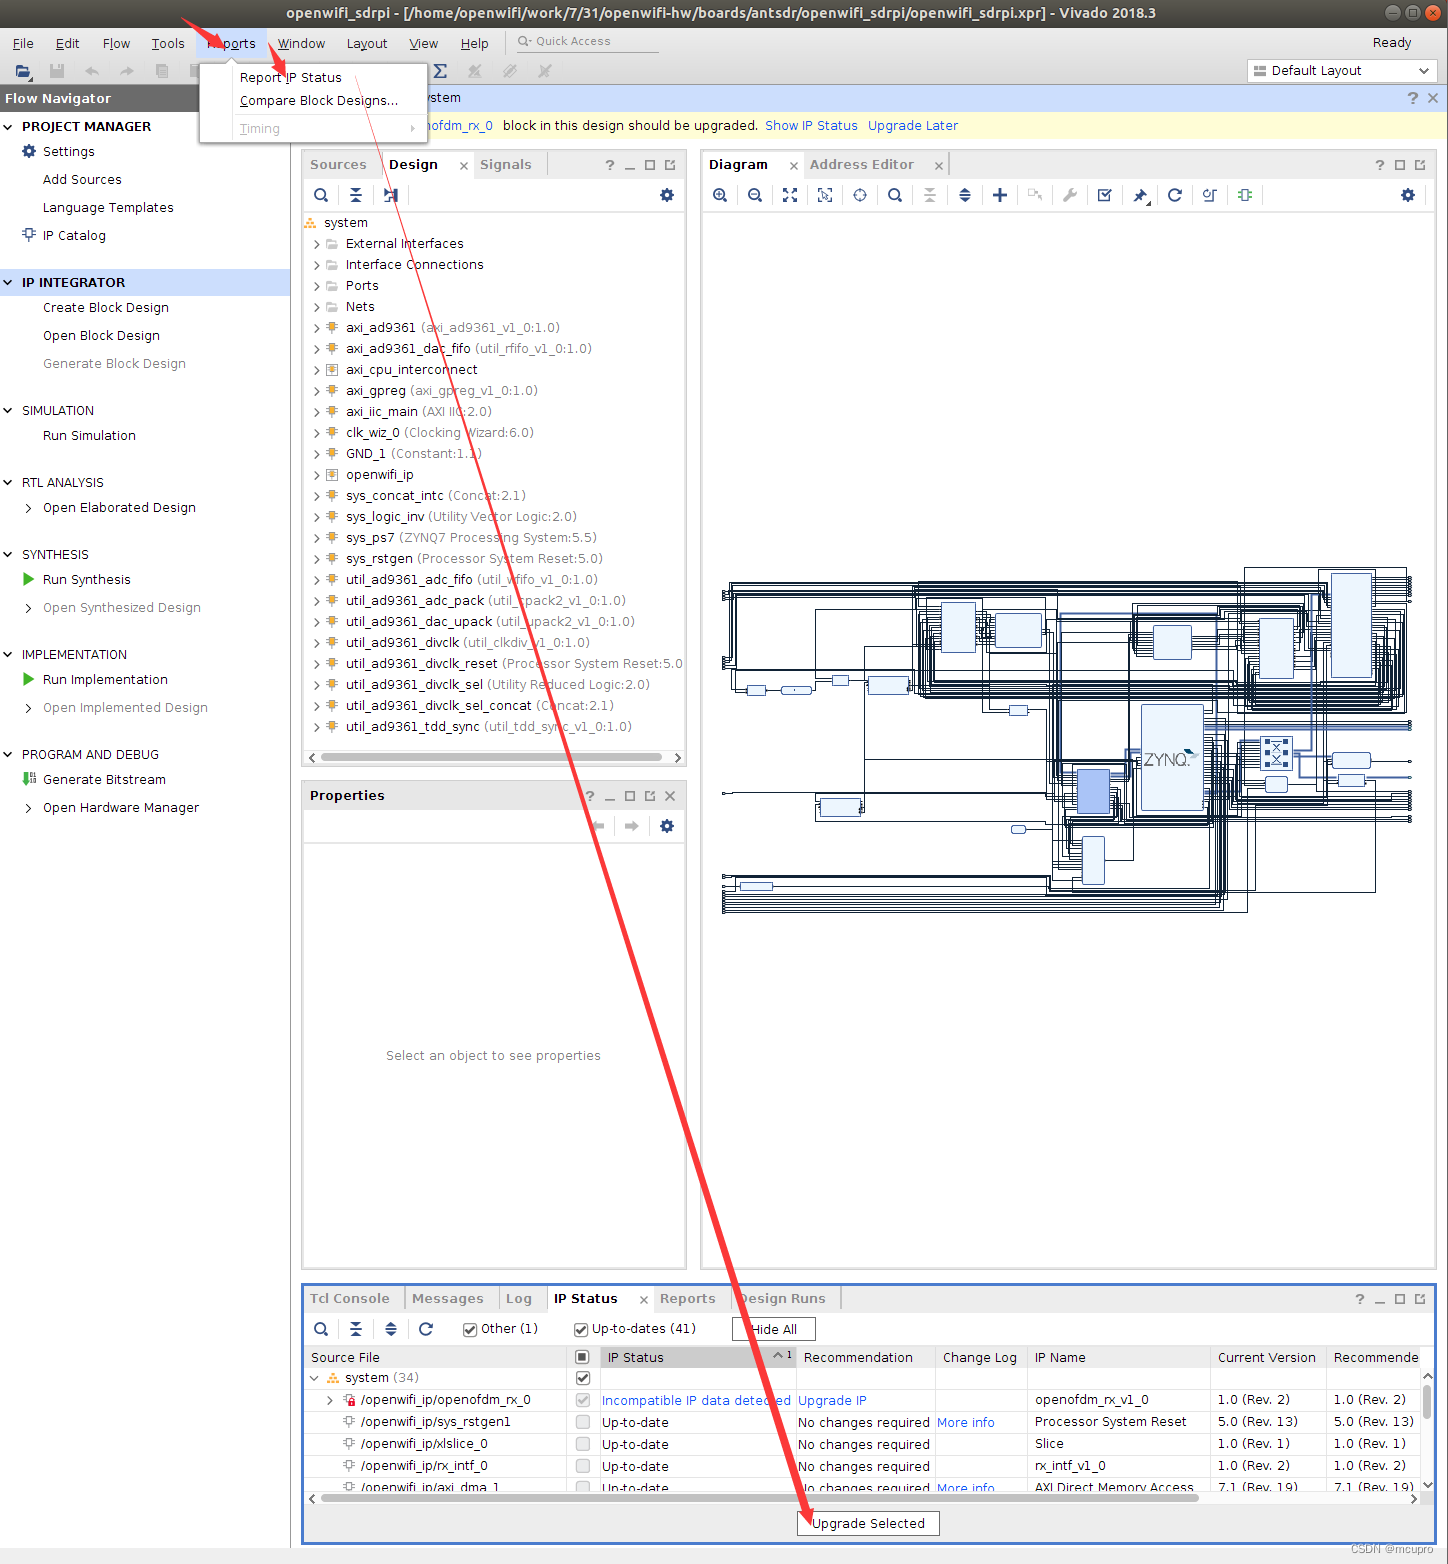
Task: Switch to the Address Editor tab
Action: (861, 165)
